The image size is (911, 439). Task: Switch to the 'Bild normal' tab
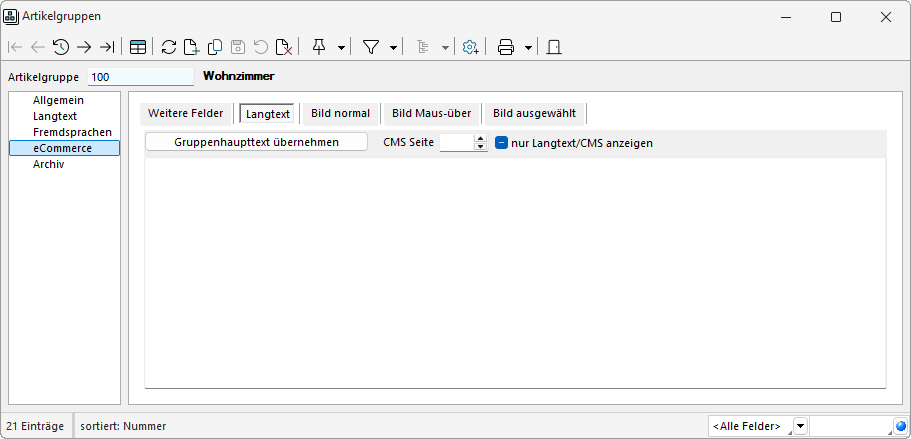click(x=340, y=113)
